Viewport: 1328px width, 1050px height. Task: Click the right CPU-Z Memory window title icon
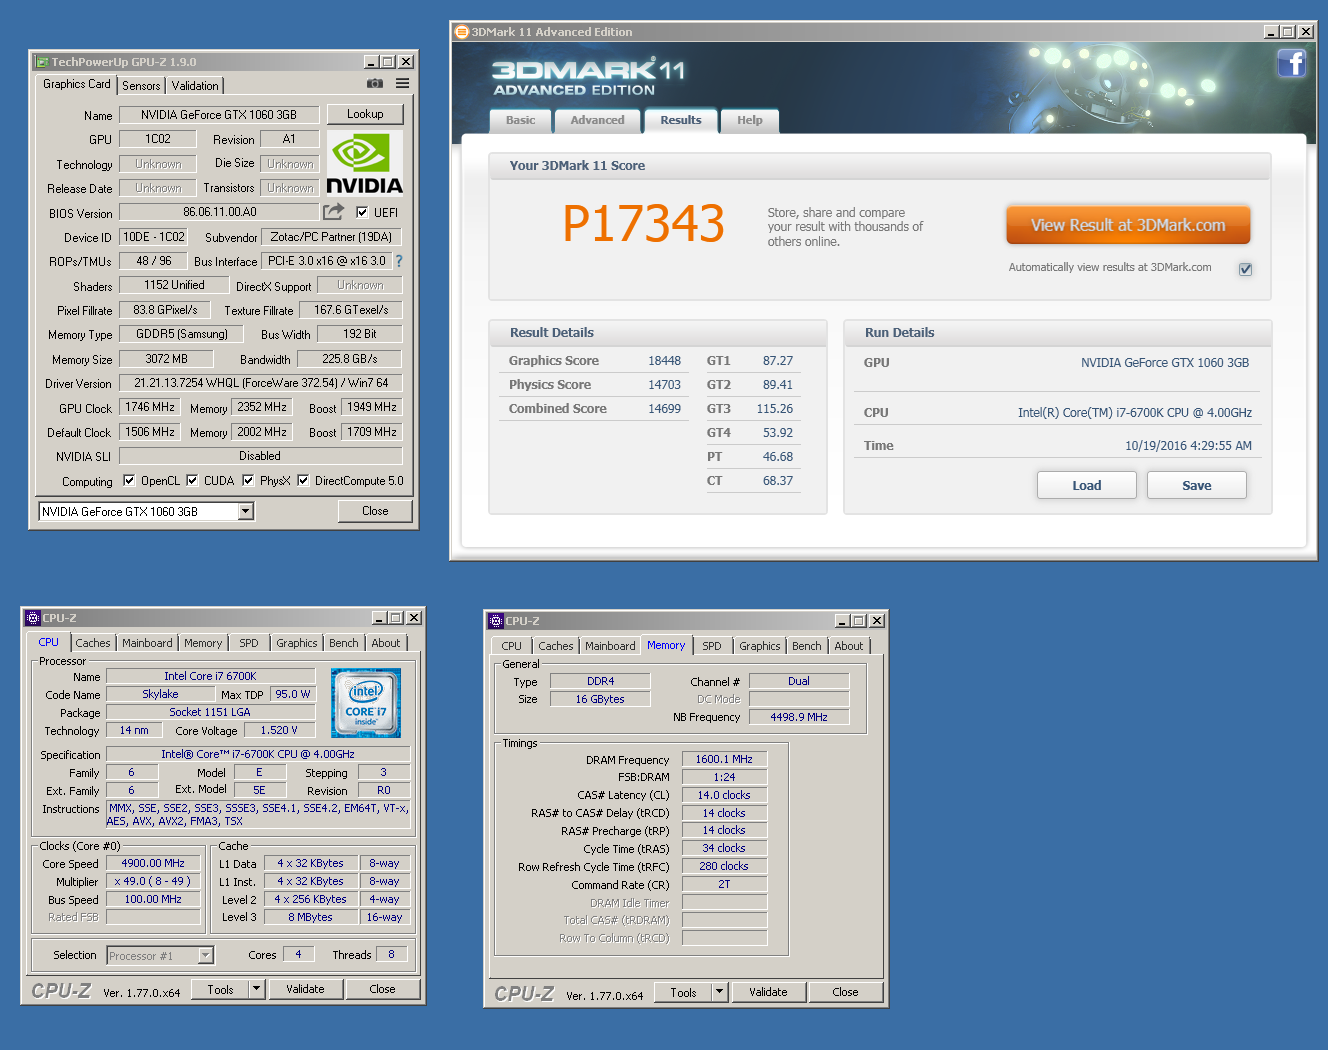click(x=496, y=621)
